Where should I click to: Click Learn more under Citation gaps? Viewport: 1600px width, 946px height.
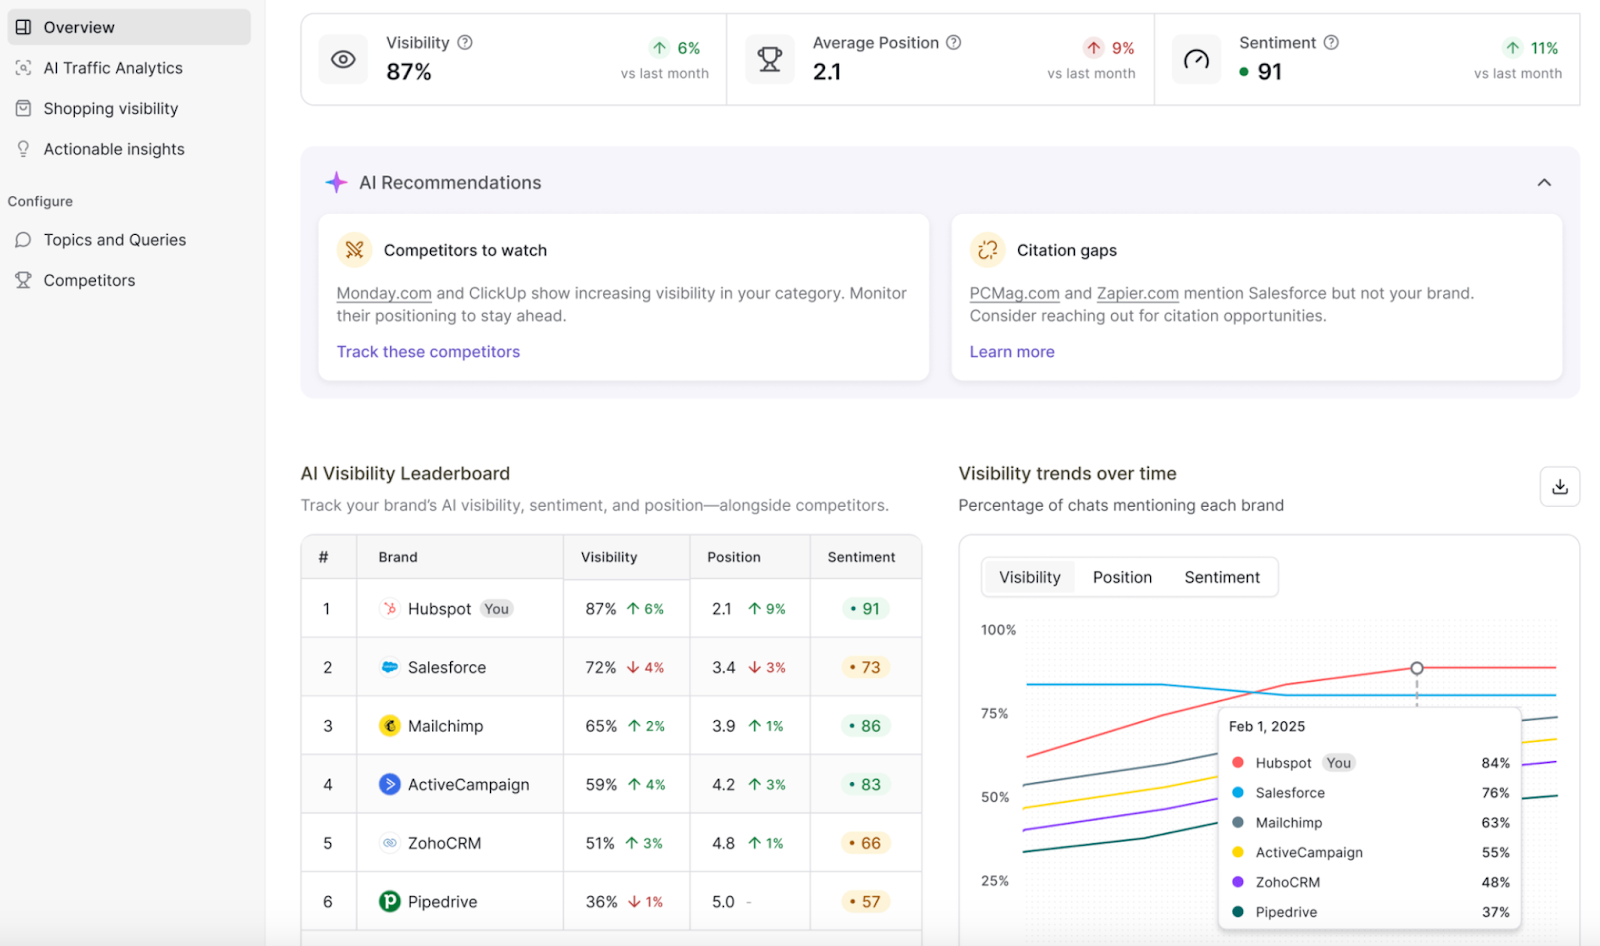(1011, 352)
